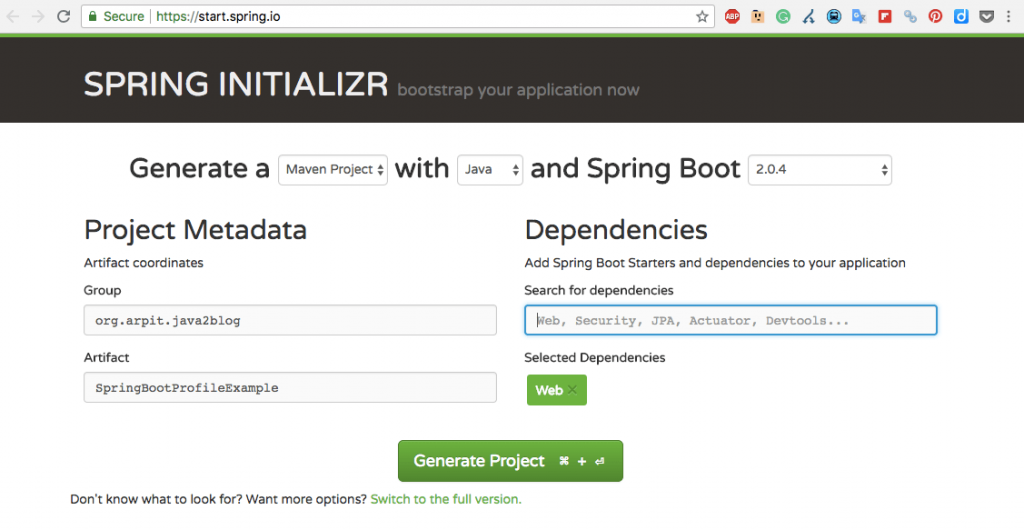Remove the Web dependency tag
Image resolution: width=1024 pixels, height=530 pixels.
coord(573,390)
